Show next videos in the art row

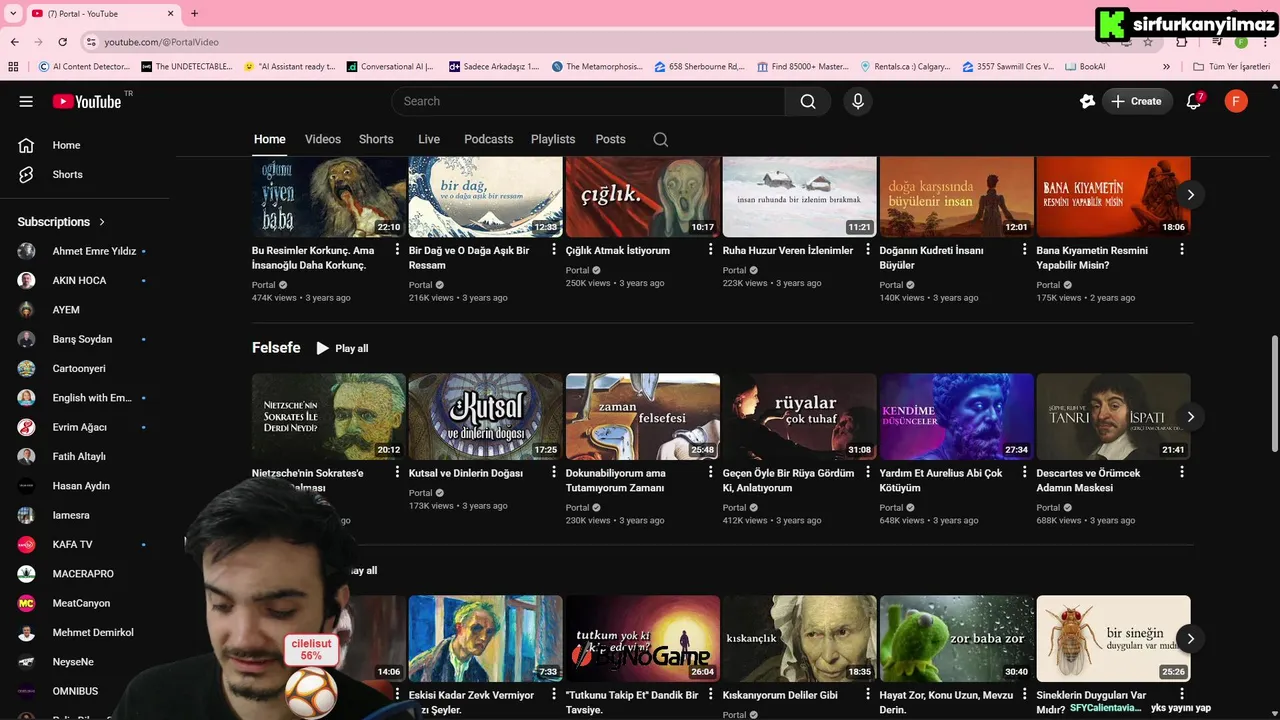coord(1190,195)
